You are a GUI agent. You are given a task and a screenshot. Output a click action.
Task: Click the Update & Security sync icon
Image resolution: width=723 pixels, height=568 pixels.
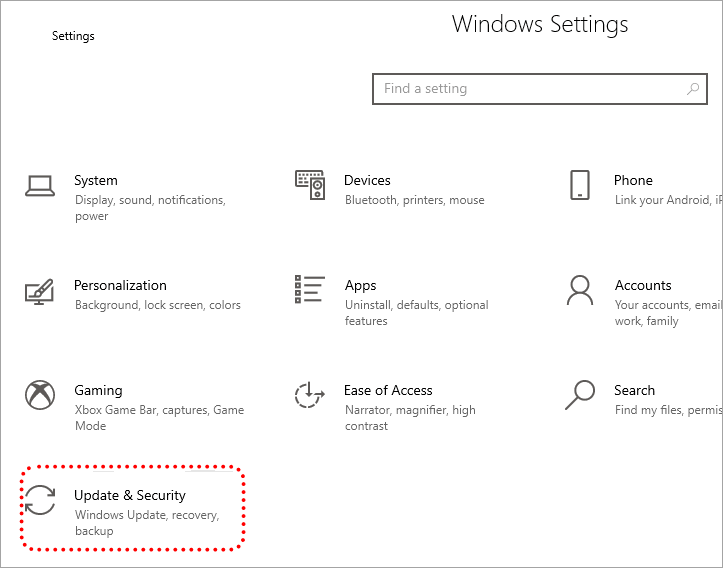(40, 500)
